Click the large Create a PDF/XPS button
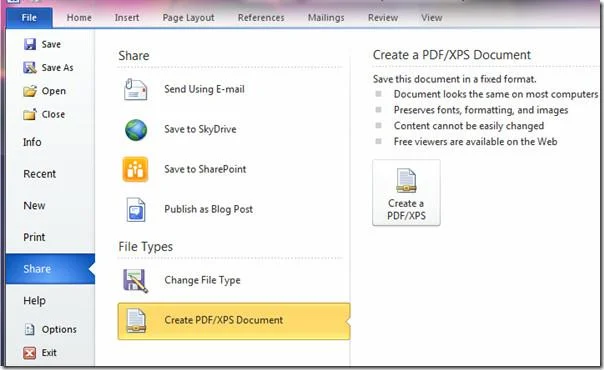The image size is (604, 370). (x=406, y=193)
